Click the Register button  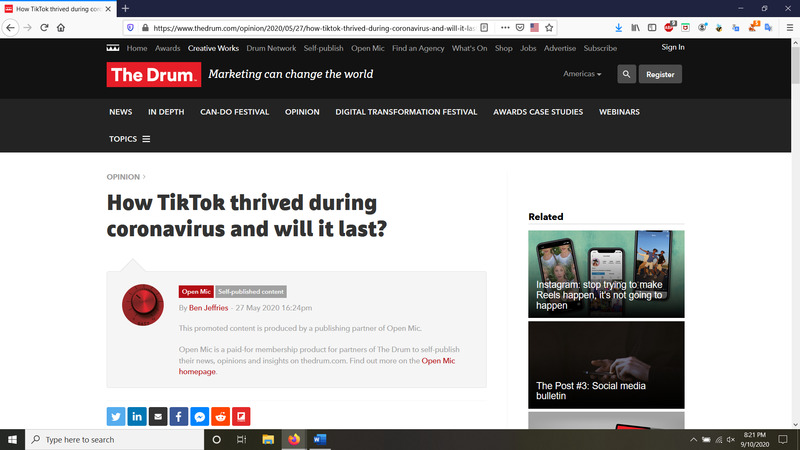click(x=660, y=74)
